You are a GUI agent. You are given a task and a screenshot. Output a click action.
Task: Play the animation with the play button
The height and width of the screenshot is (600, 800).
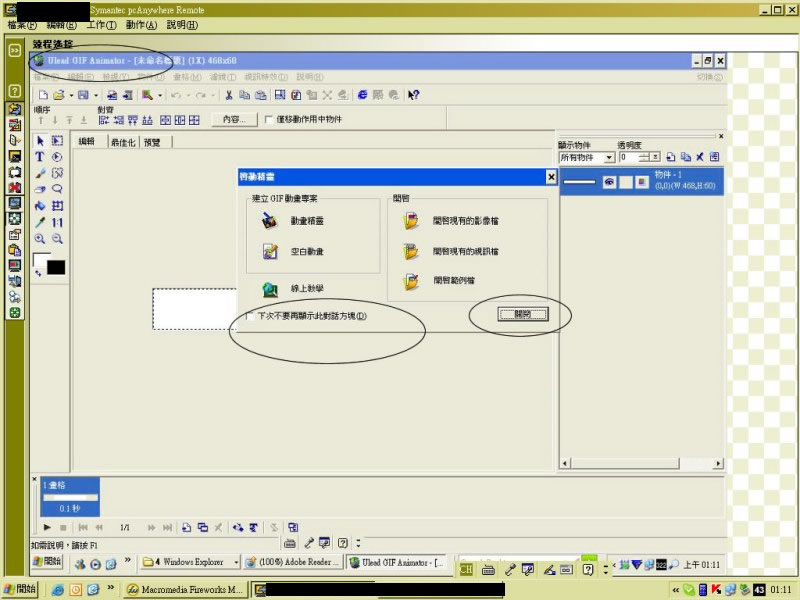47,527
